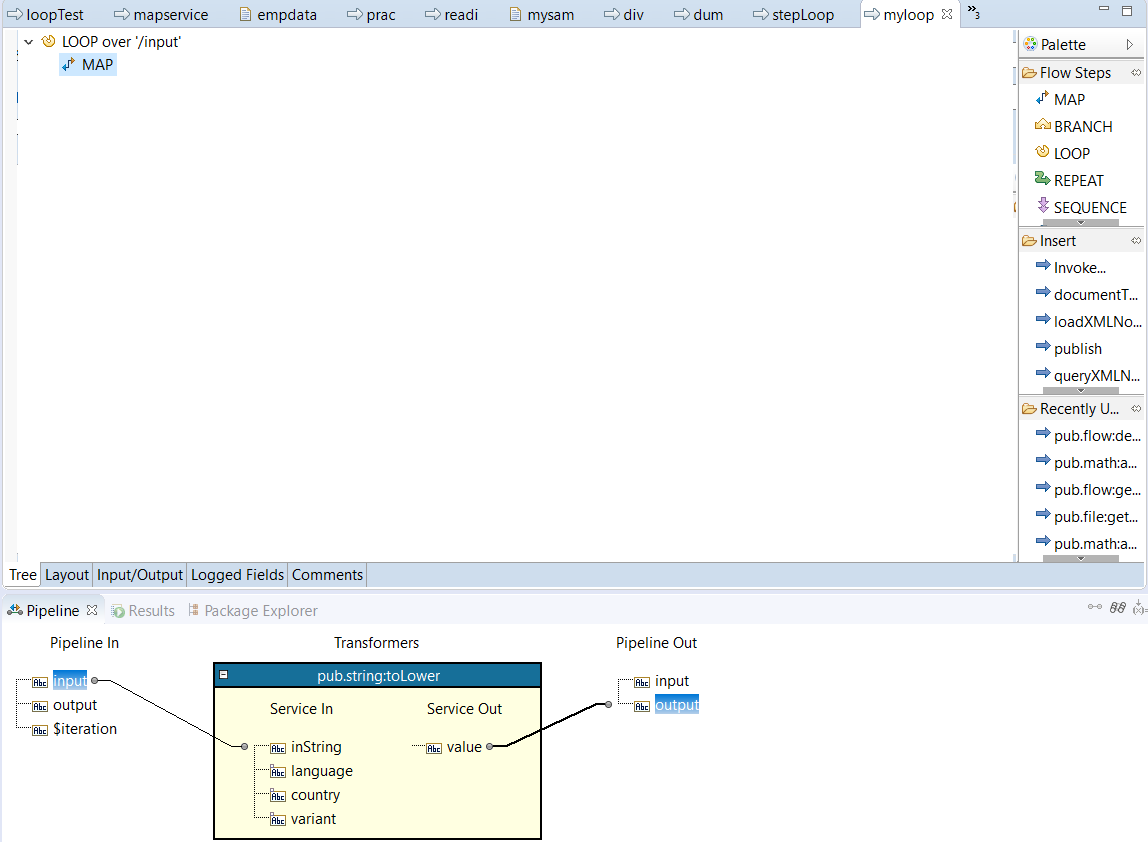Screen dimensions: 1148x842
Task: Switch to the readi editor tab
Action: (x=452, y=15)
